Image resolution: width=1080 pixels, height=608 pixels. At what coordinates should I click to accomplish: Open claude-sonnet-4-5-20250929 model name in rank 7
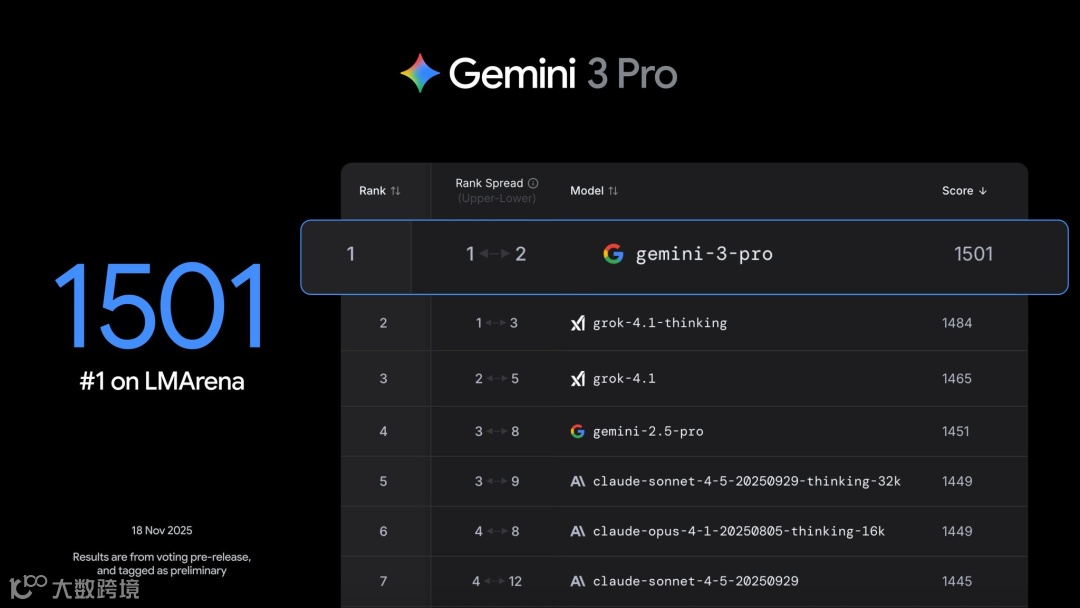696,581
